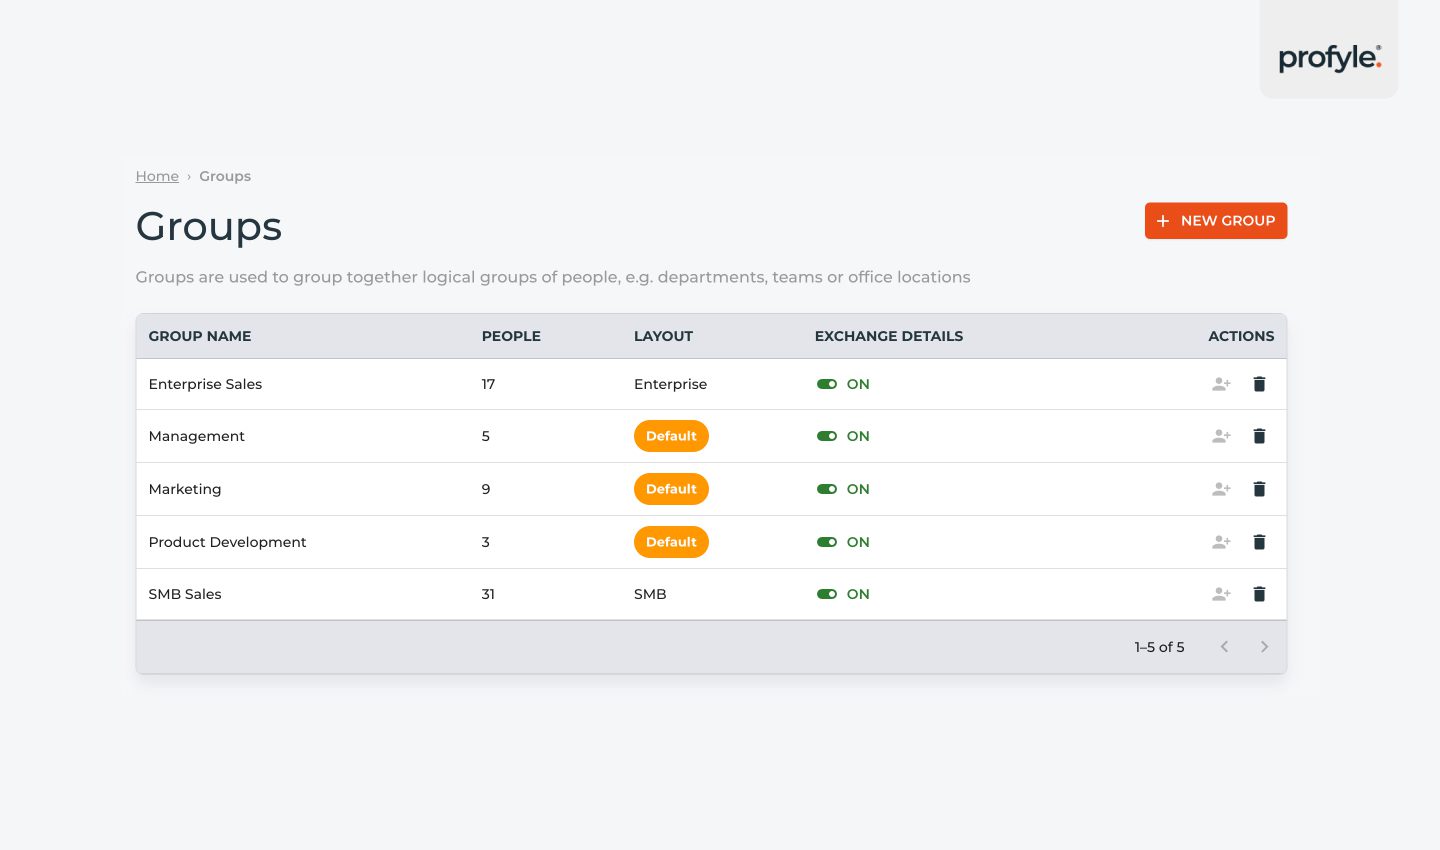Delete the Enterprise Sales group
This screenshot has height=850, width=1440.
1259,384
